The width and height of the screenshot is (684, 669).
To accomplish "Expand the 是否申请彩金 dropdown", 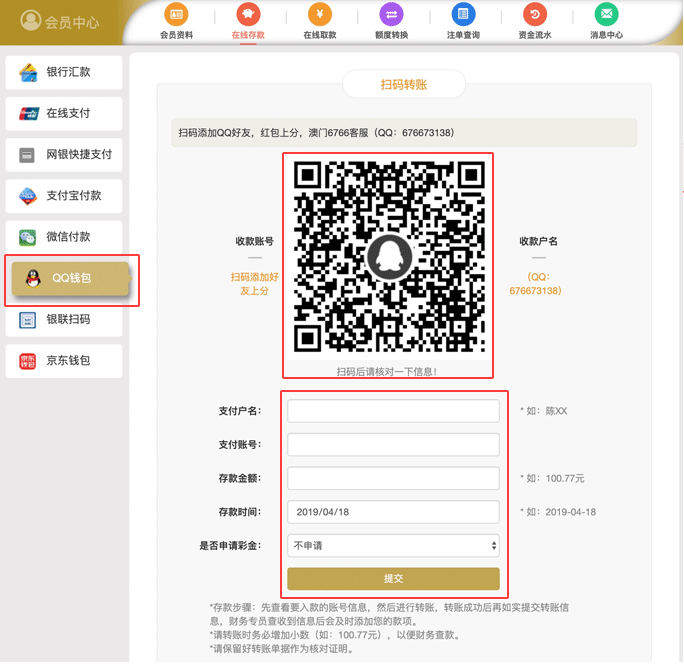I will [392, 546].
